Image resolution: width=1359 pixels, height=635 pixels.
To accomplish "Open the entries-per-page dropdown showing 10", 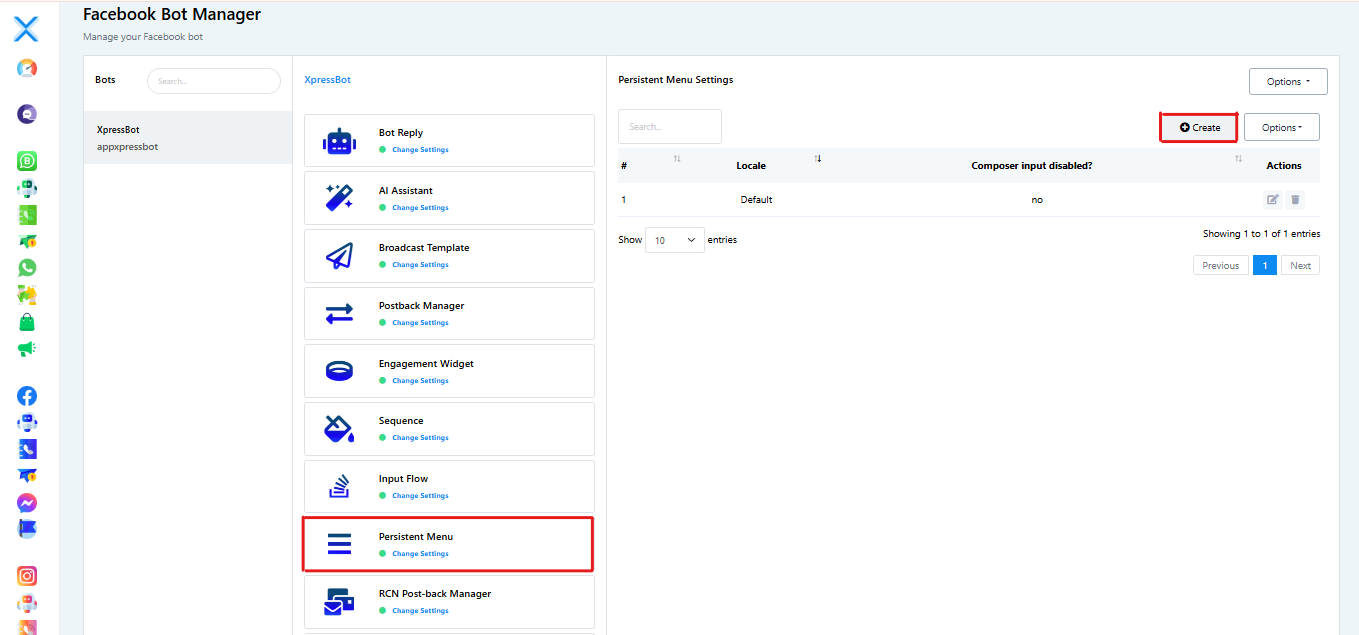I will tap(675, 240).
